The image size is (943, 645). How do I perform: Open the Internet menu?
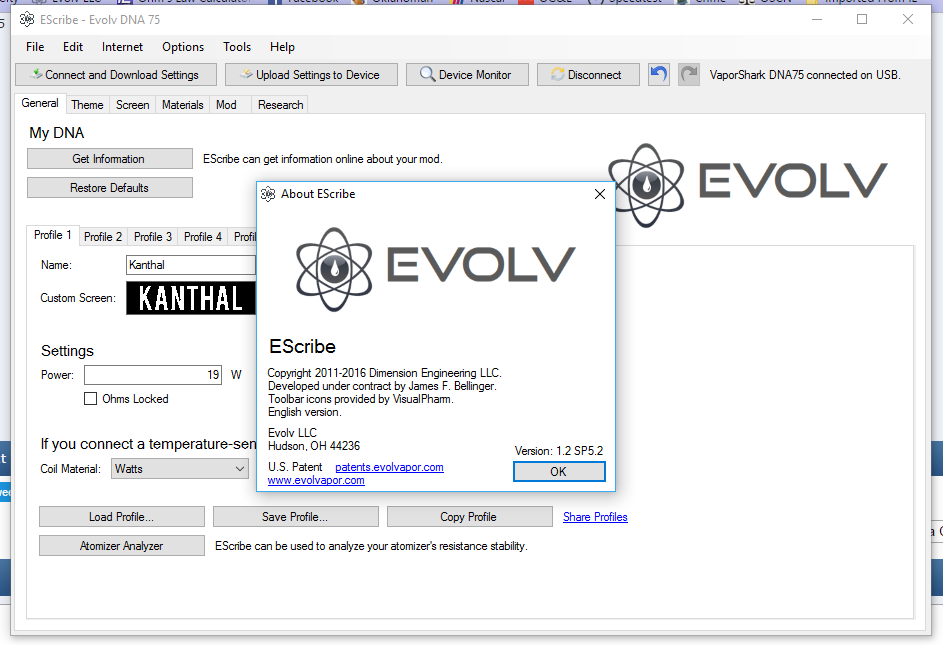click(x=122, y=47)
